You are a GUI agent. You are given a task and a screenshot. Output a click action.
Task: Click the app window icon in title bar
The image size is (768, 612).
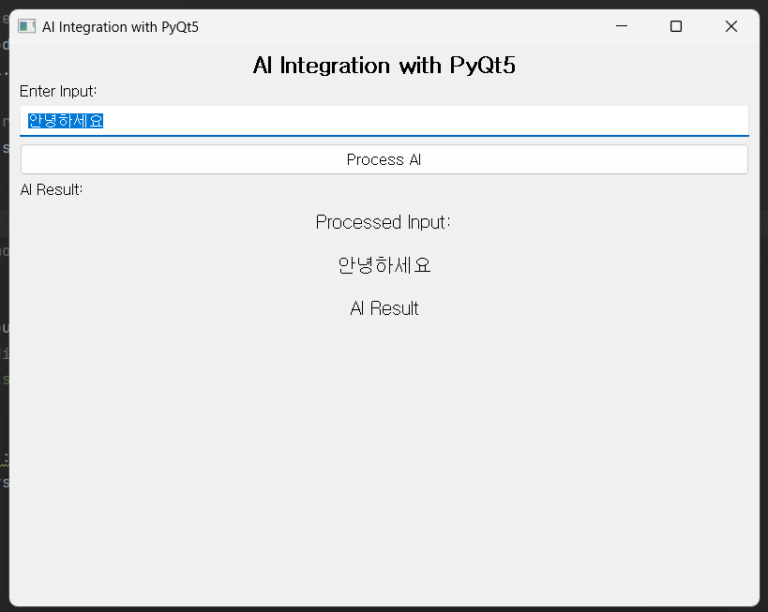coord(27,27)
